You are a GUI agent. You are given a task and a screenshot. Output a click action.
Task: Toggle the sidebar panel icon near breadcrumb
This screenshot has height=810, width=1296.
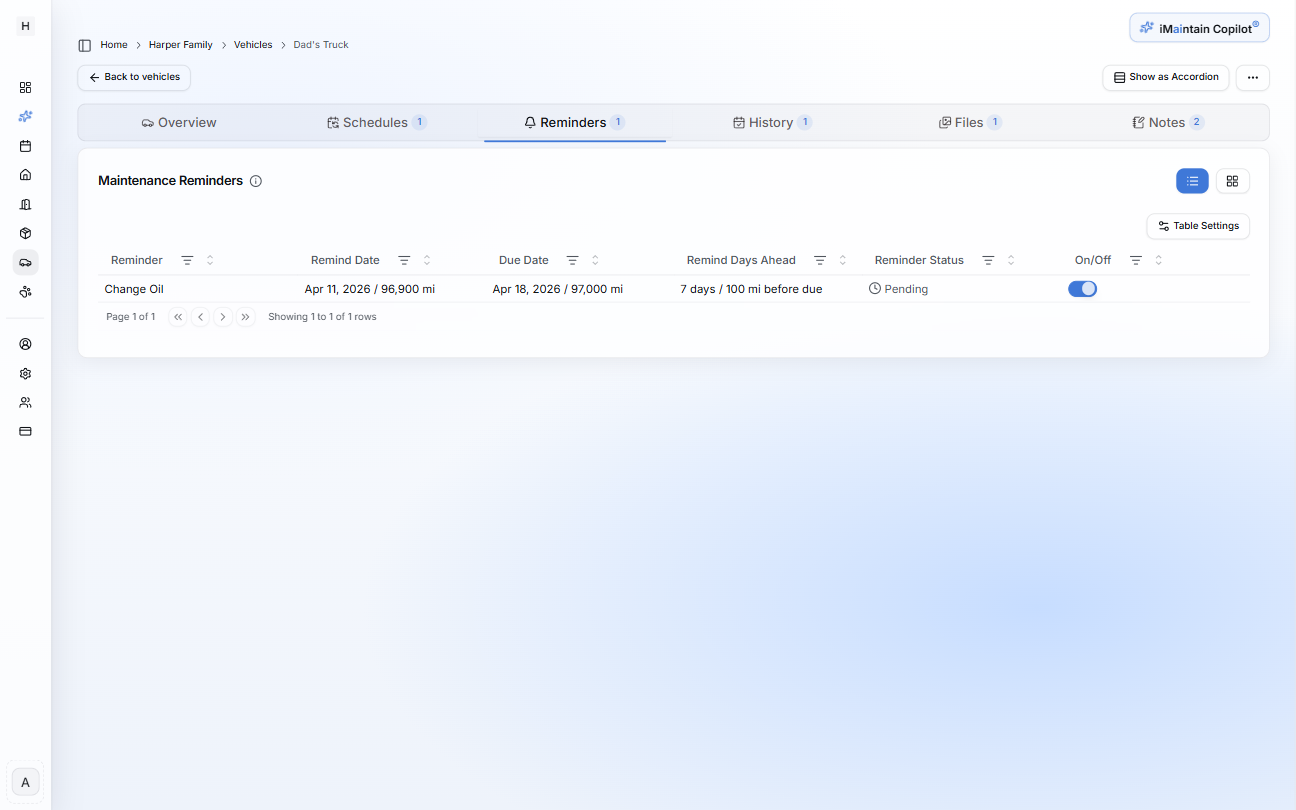point(85,45)
